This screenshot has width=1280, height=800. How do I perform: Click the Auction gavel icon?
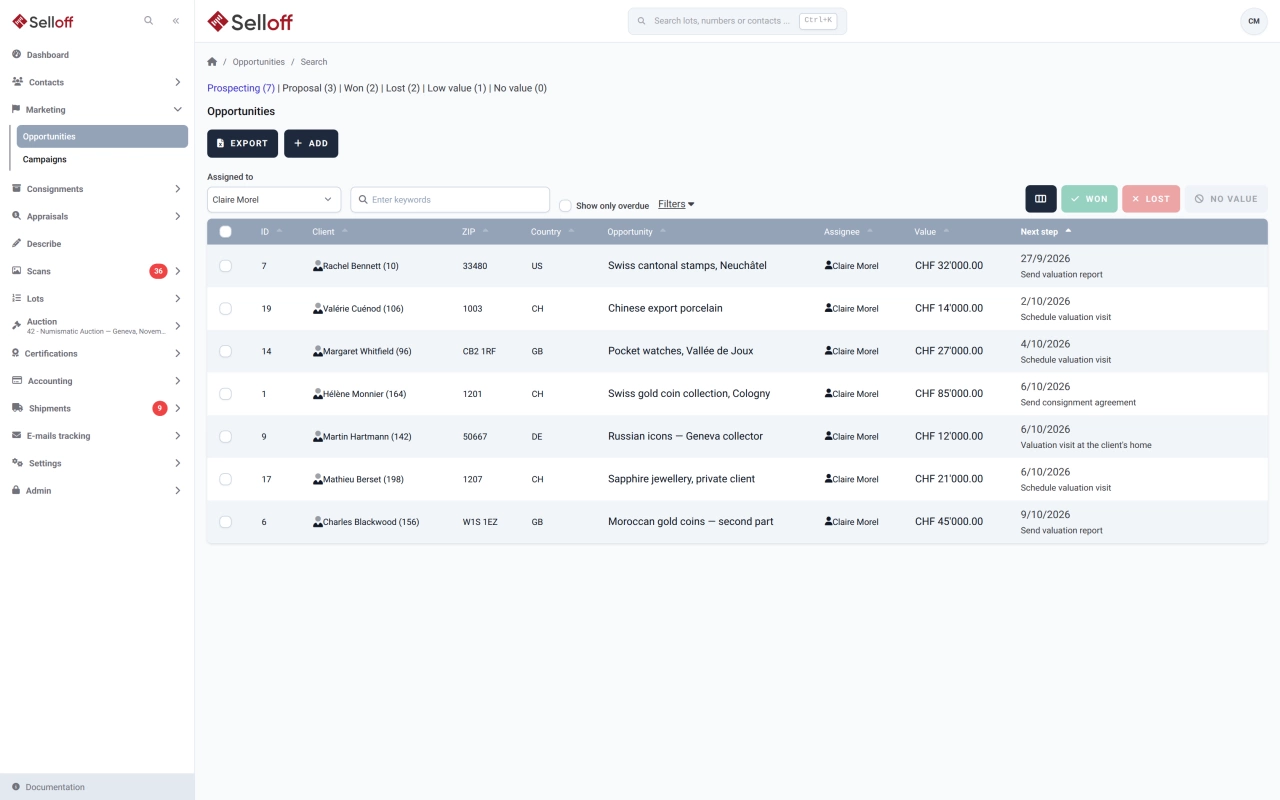tap(17, 325)
